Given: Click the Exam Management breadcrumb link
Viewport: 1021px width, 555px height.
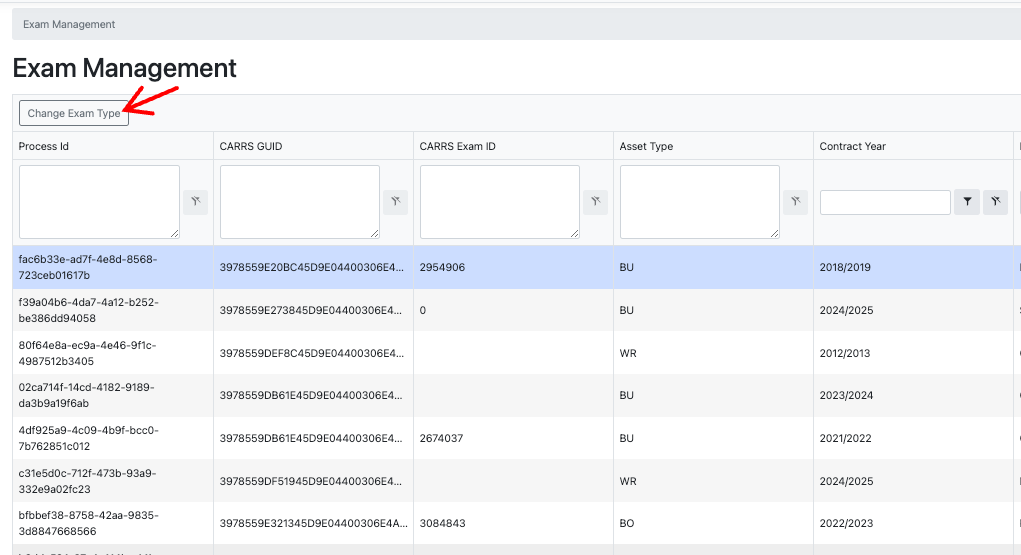Looking at the screenshot, I should (x=69, y=24).
